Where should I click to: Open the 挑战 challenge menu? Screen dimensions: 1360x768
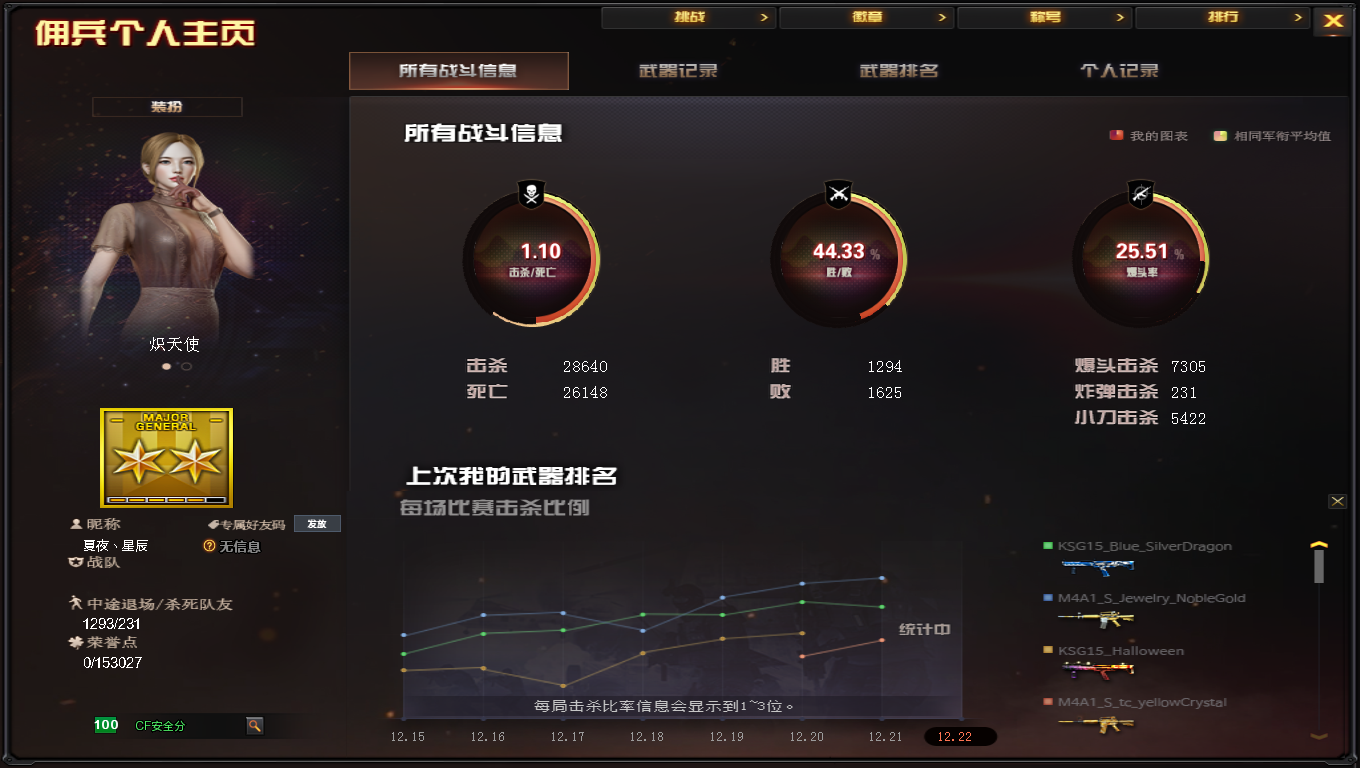[688, 17]
